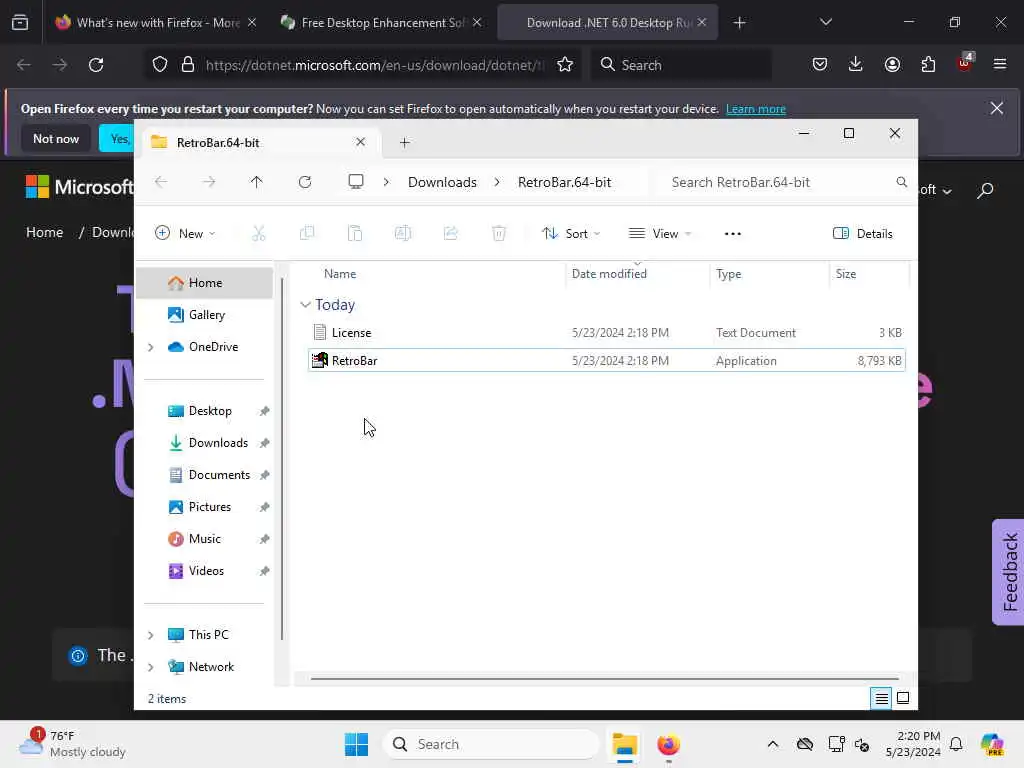Switch to large thumbnails view icon in status bar
Screen dimensions: 1024x768
pos(903,698)
